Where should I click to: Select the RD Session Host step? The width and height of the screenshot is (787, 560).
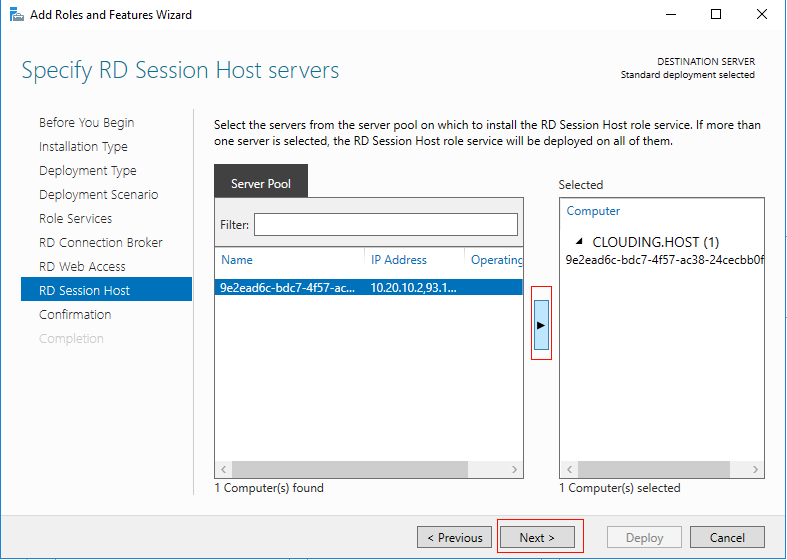(106, 289)
